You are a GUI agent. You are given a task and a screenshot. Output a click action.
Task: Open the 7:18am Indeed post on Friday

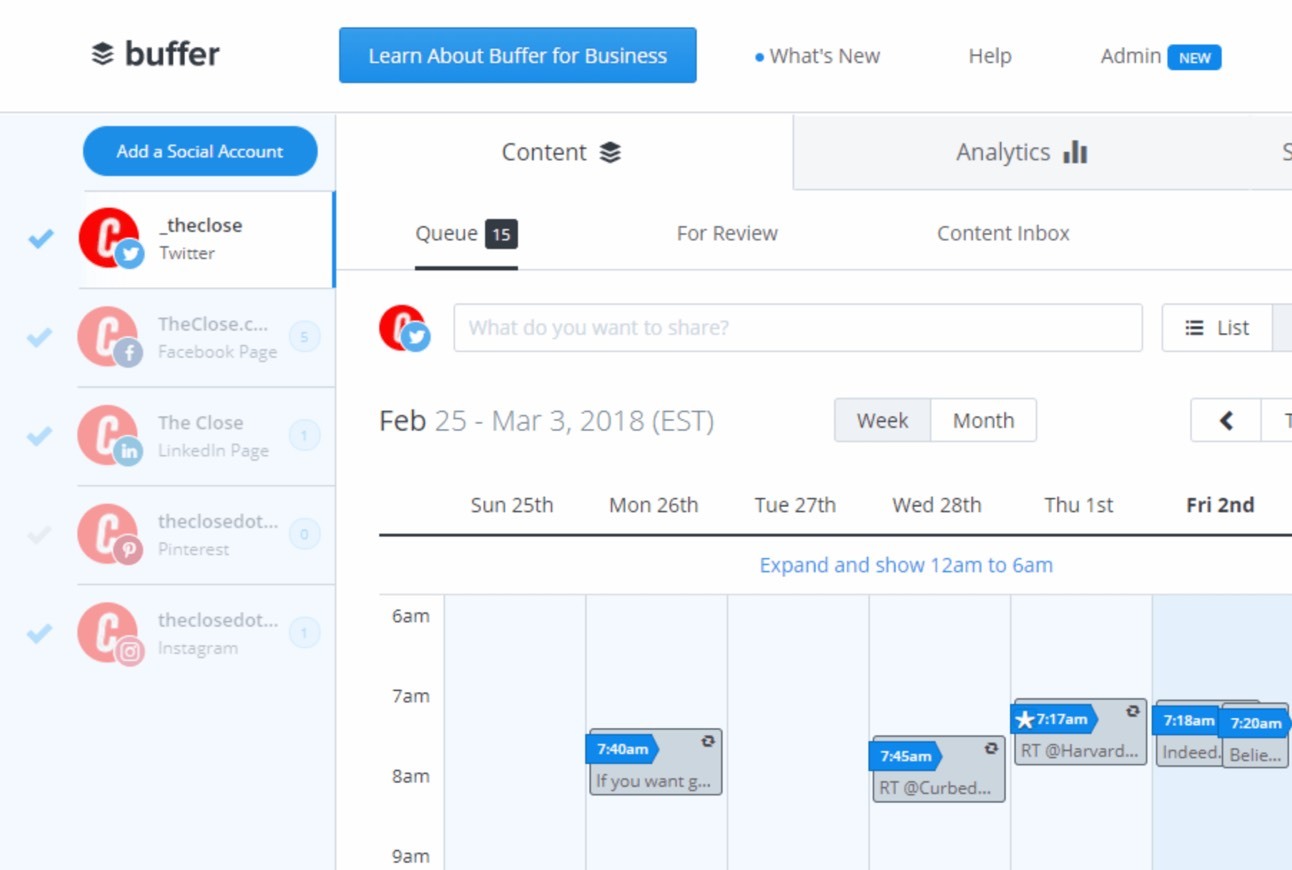coord(1187,735)
